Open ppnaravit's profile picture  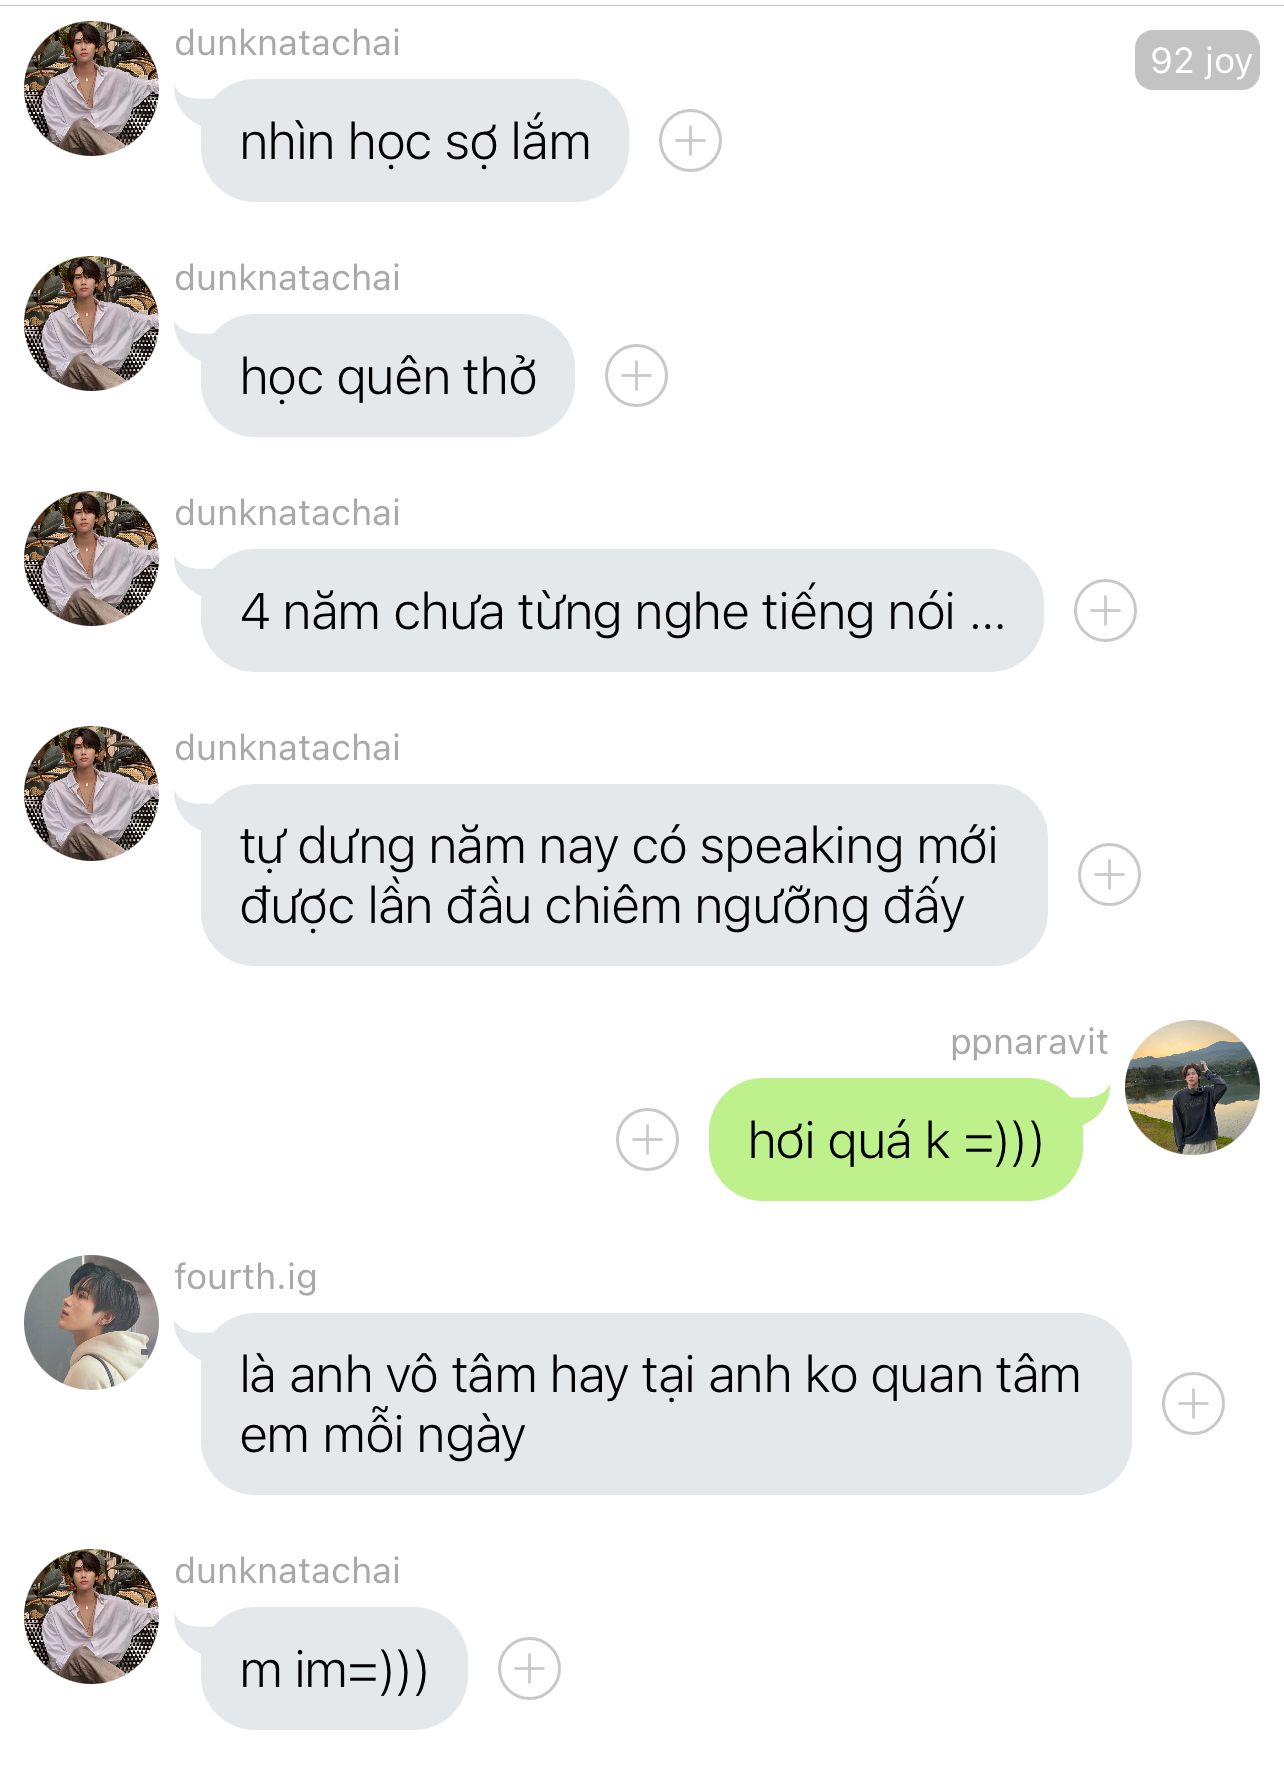click(1192, 1087)
